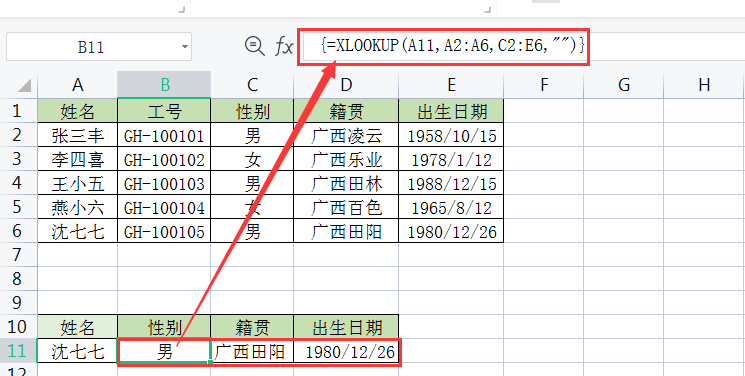The height and width of the screenshot is (376, 745).
Task: Click cell D1 containing 籍贯
Action: pyautogui.click(x=346, y=111)
